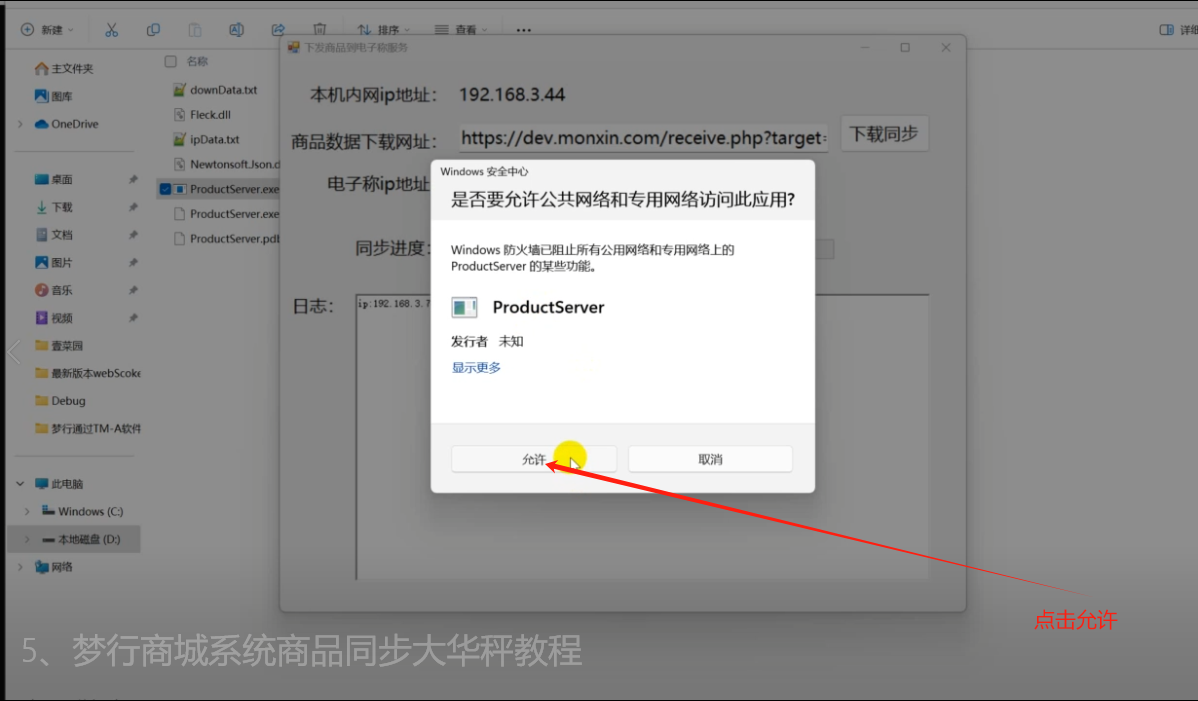Image resolution: width=1198 pixels, height=701 pixels.
Task: Select the Windows (C:) drive
Action: pos(83,511)
